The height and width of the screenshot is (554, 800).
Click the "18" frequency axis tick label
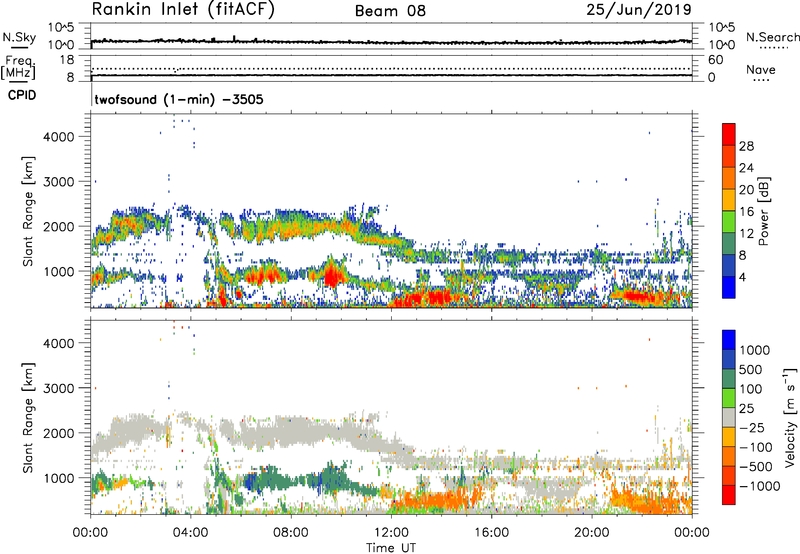pos(67,60)
